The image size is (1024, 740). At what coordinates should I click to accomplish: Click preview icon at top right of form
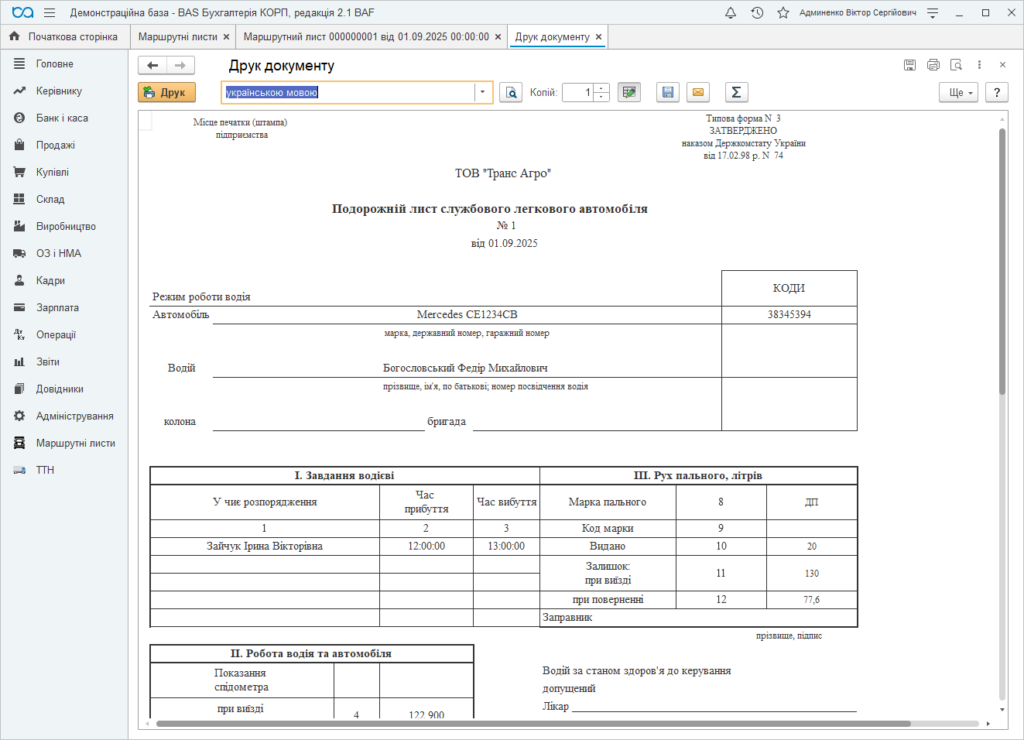click(956, 65)
